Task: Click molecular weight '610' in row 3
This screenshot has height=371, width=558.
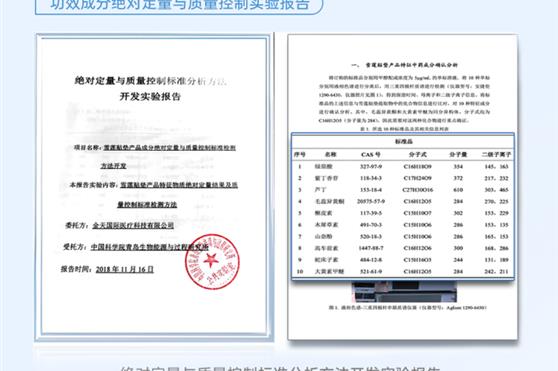Action: click(x=458, y=190)
